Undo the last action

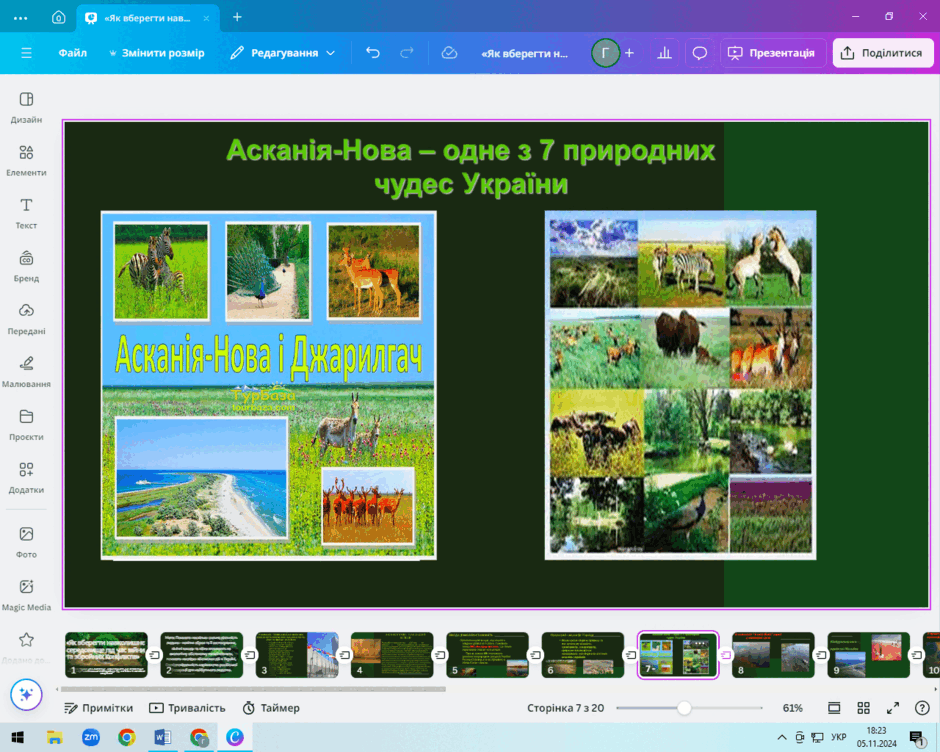coord(373,53)
